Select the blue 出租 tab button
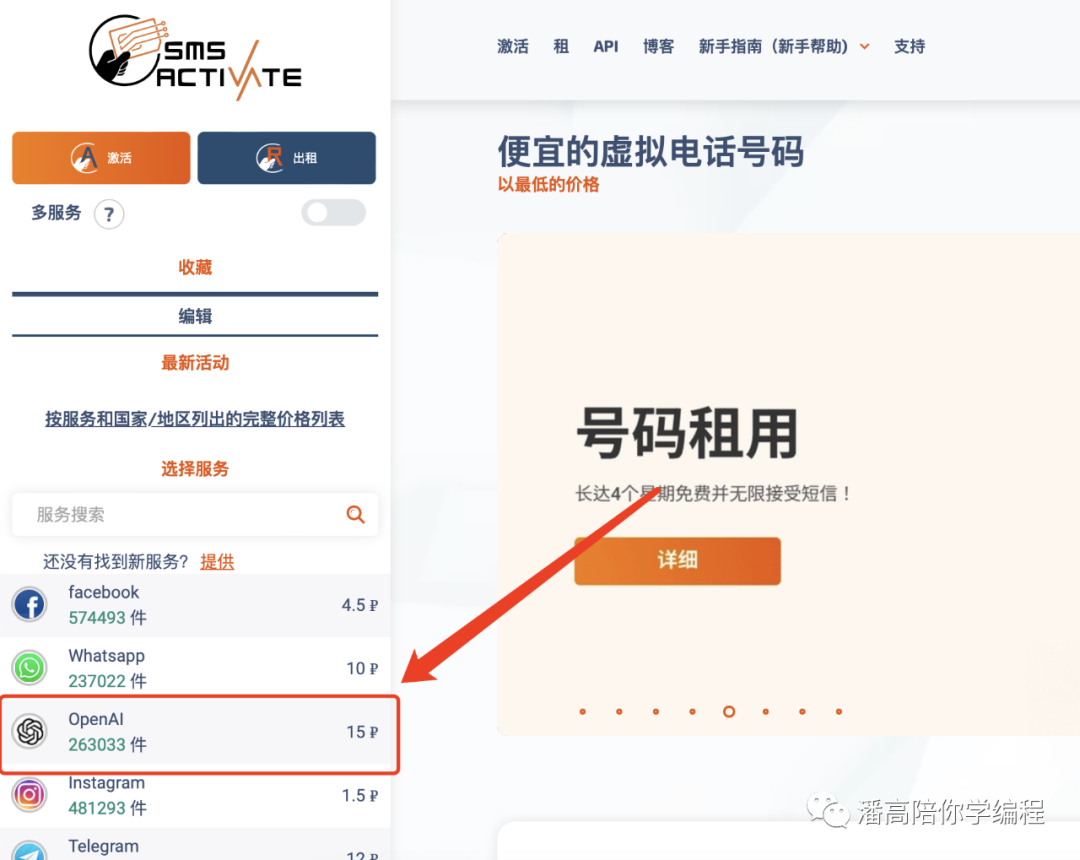 (287, 158)
